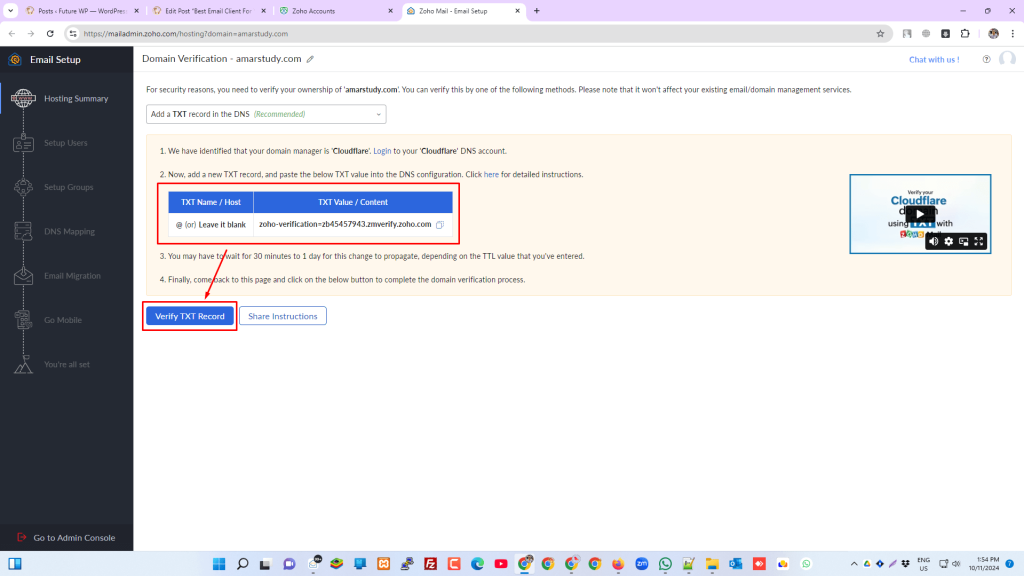
Task: Click the Email Setup logo icon
Action: click(15, 59)
